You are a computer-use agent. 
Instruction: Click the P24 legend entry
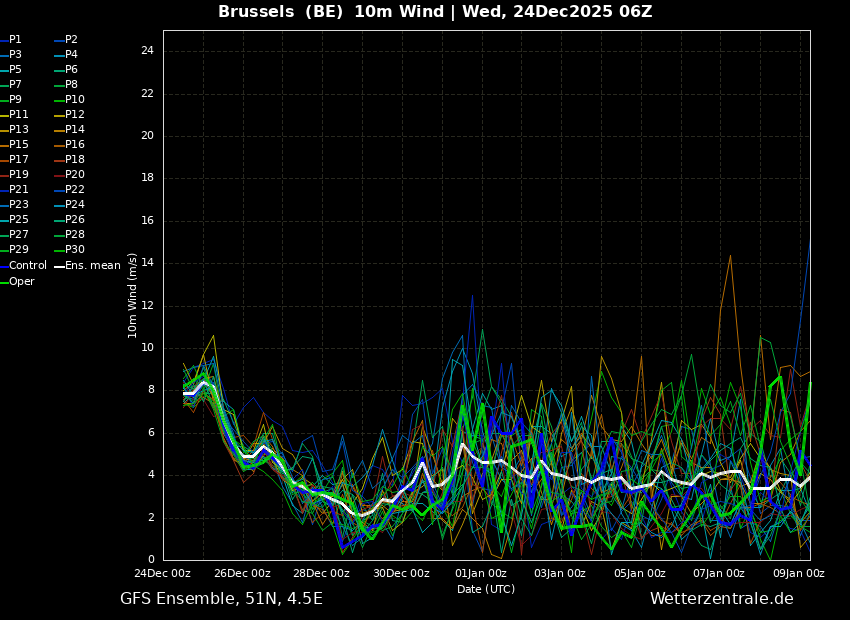pyautogui.click(x=70, y=204)
